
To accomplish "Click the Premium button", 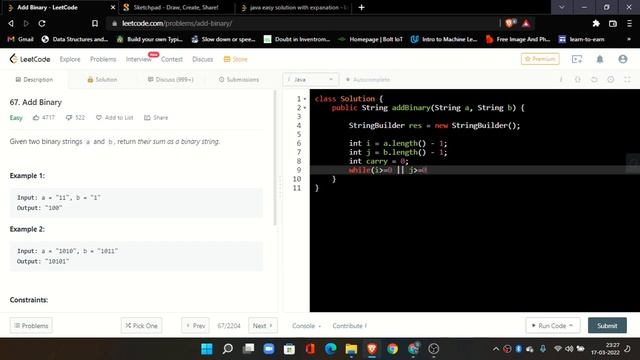I will point(540,59).
